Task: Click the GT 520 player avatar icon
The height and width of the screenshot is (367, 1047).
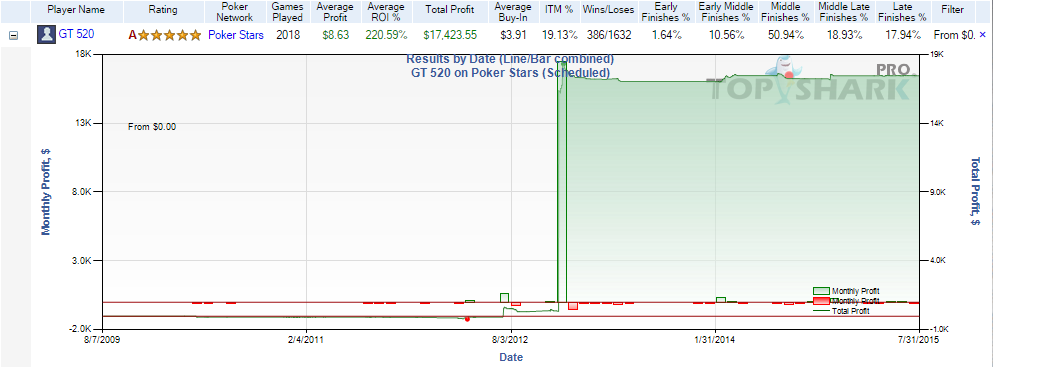Action: pos(47,35)
